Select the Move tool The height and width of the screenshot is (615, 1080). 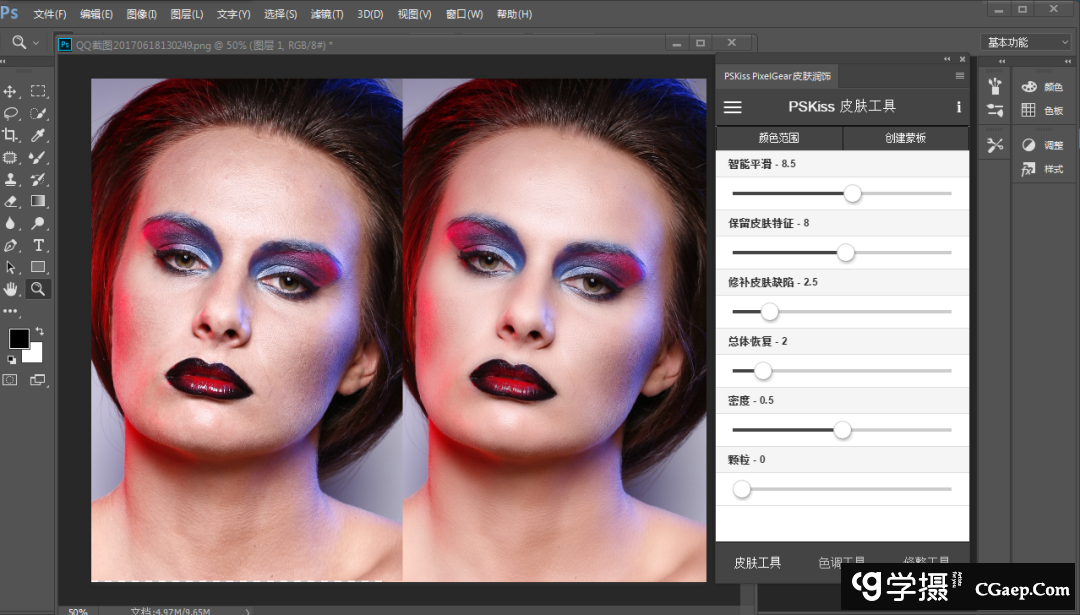click(11, 91)
